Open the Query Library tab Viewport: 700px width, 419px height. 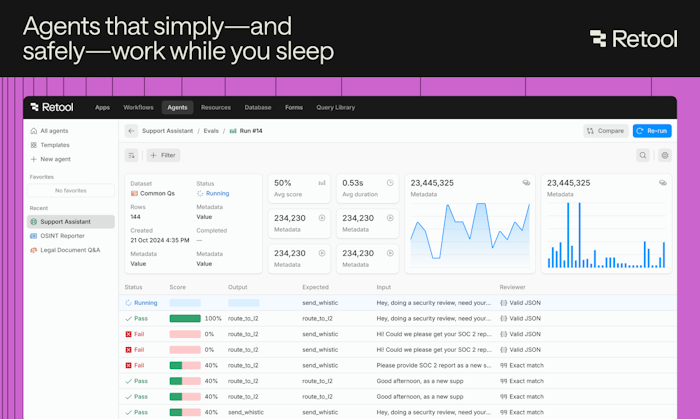pyautogui.click(x=336, y=108)
